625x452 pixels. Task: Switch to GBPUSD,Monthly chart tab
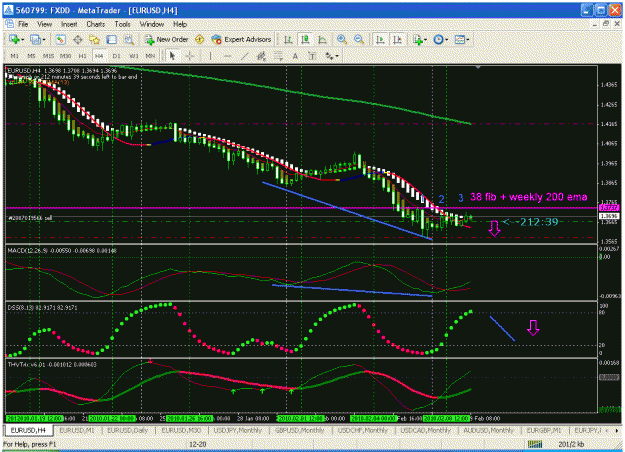[x=299, y=430]
